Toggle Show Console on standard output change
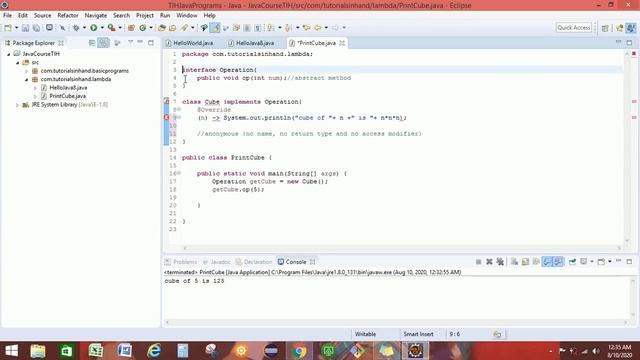Viewport: 640px width, 360px height. pyautogui.click(x=547, y=262)
